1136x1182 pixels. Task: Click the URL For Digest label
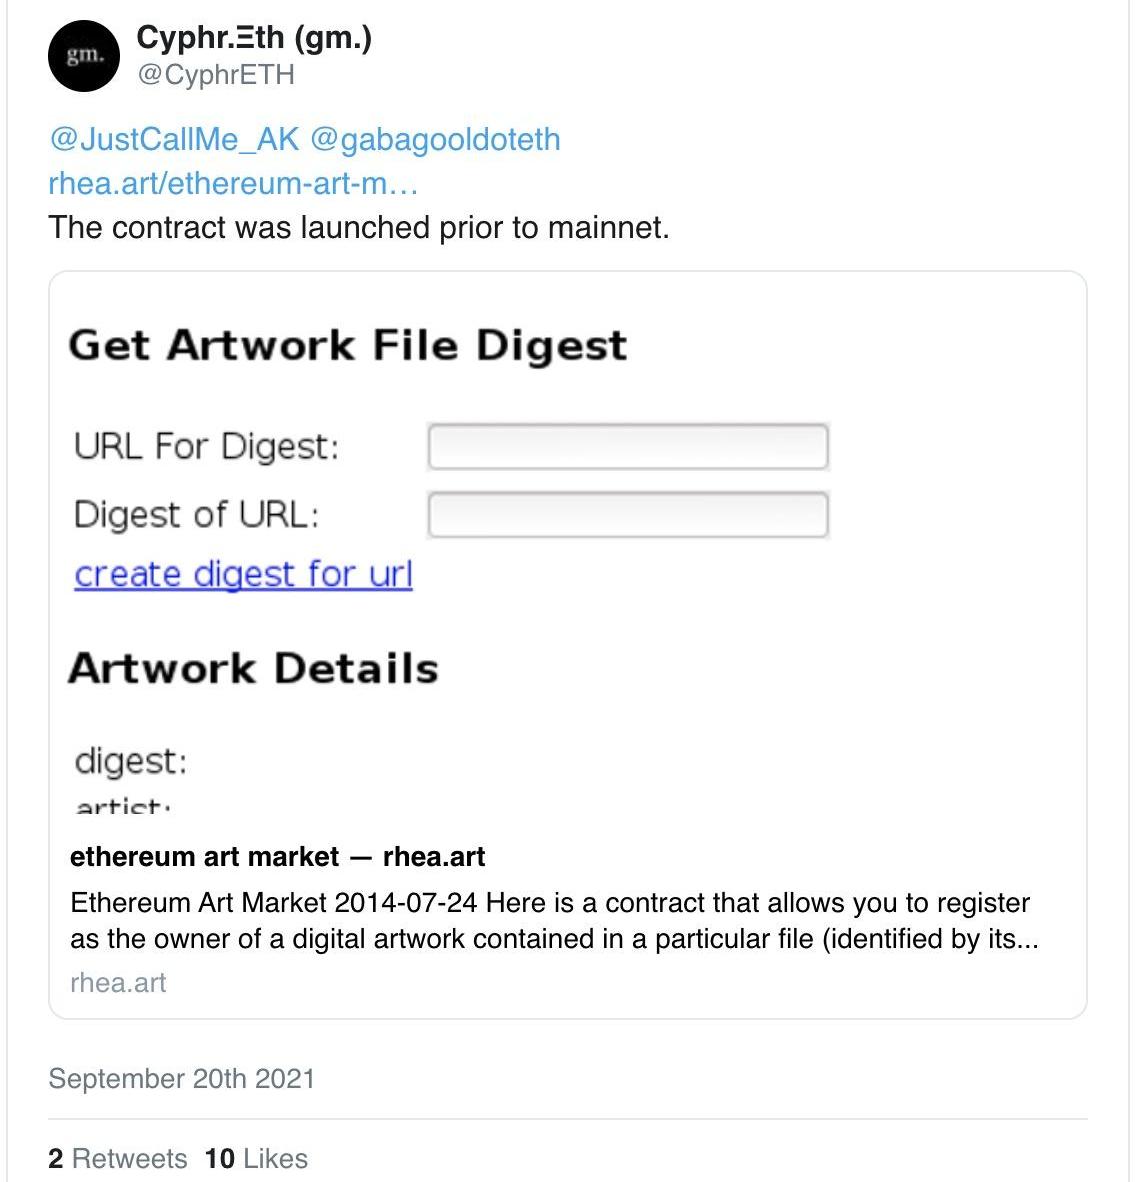pos(206,446)
